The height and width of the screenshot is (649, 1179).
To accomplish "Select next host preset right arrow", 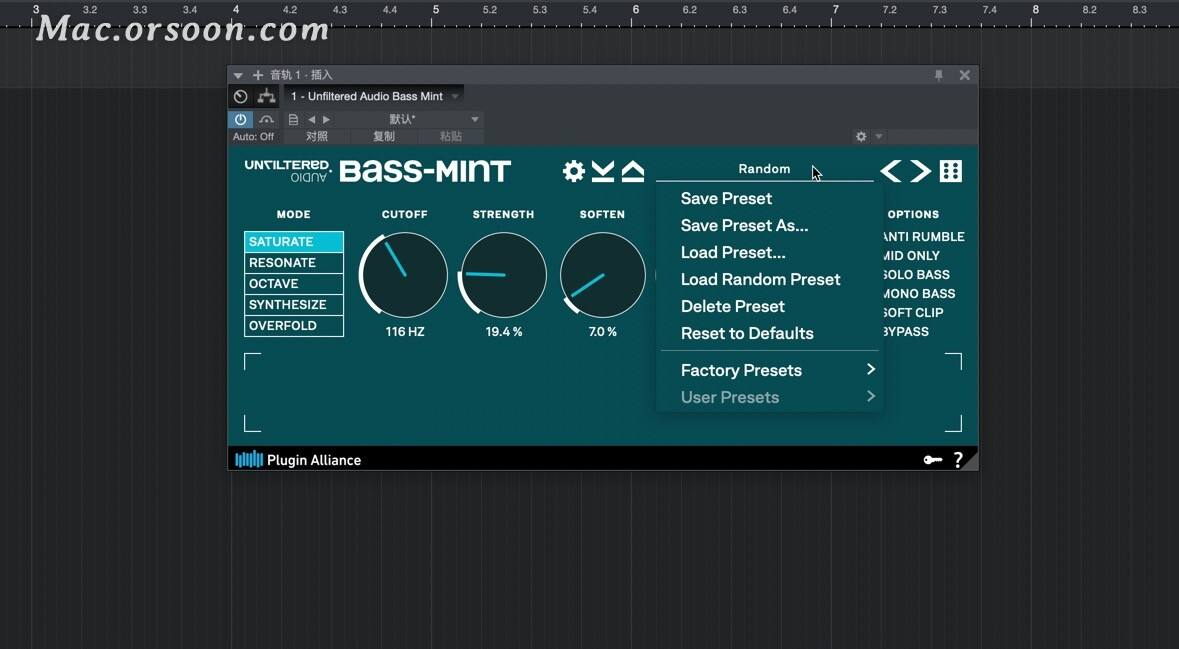I will pyautogui.click(x=326, y=119).
